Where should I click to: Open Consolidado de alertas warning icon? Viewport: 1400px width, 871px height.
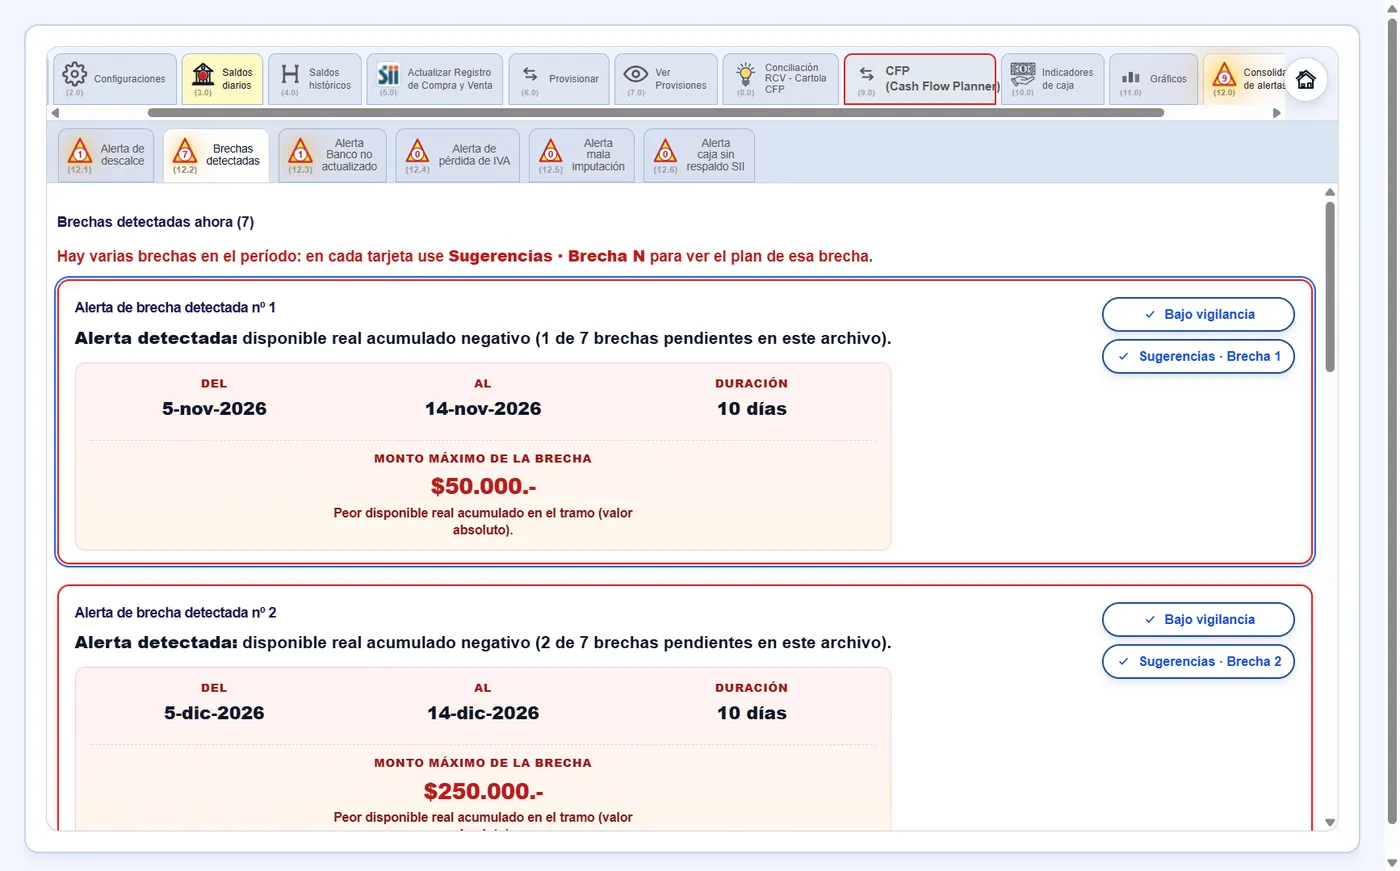pyautogui.click(x=1224, y=74)
